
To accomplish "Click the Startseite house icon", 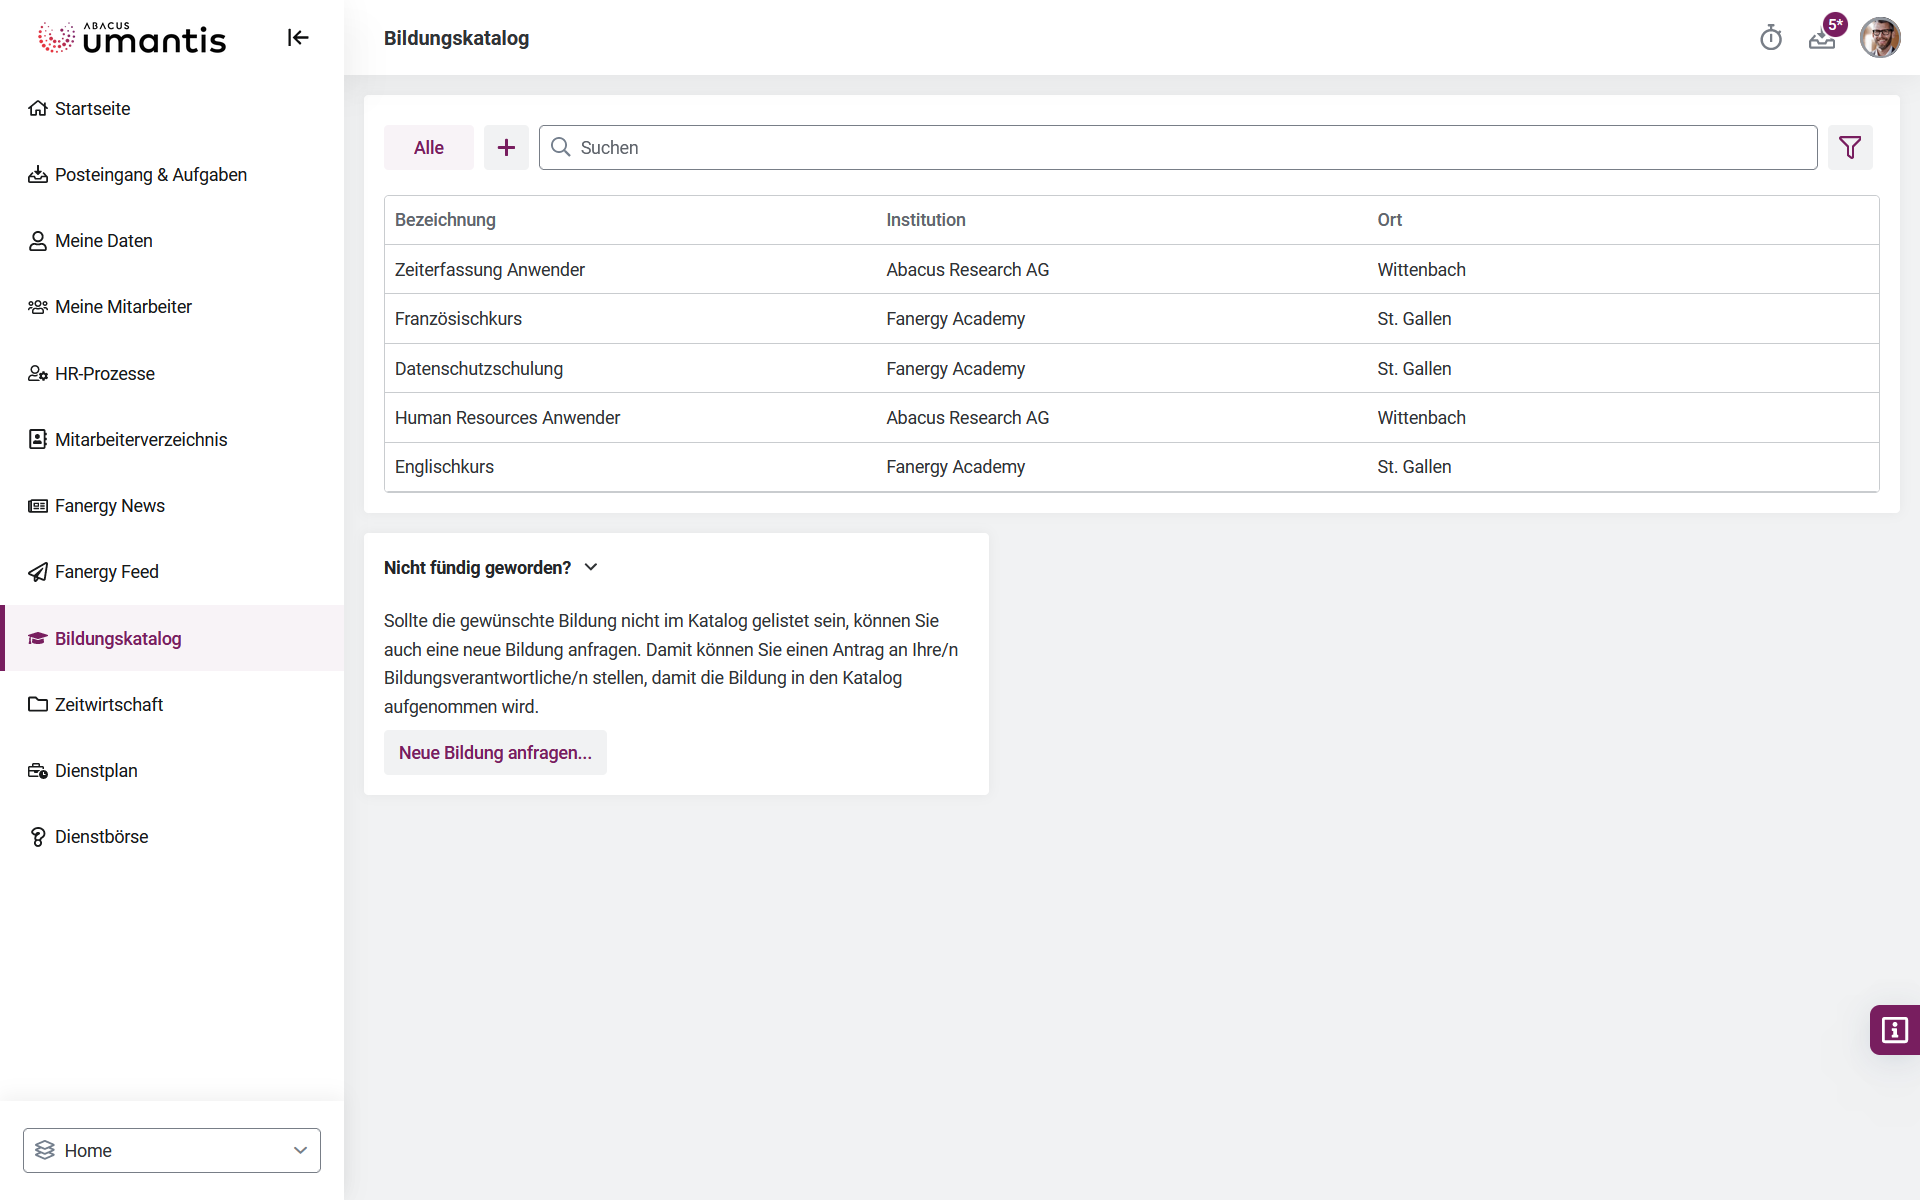I will [38, 109].
